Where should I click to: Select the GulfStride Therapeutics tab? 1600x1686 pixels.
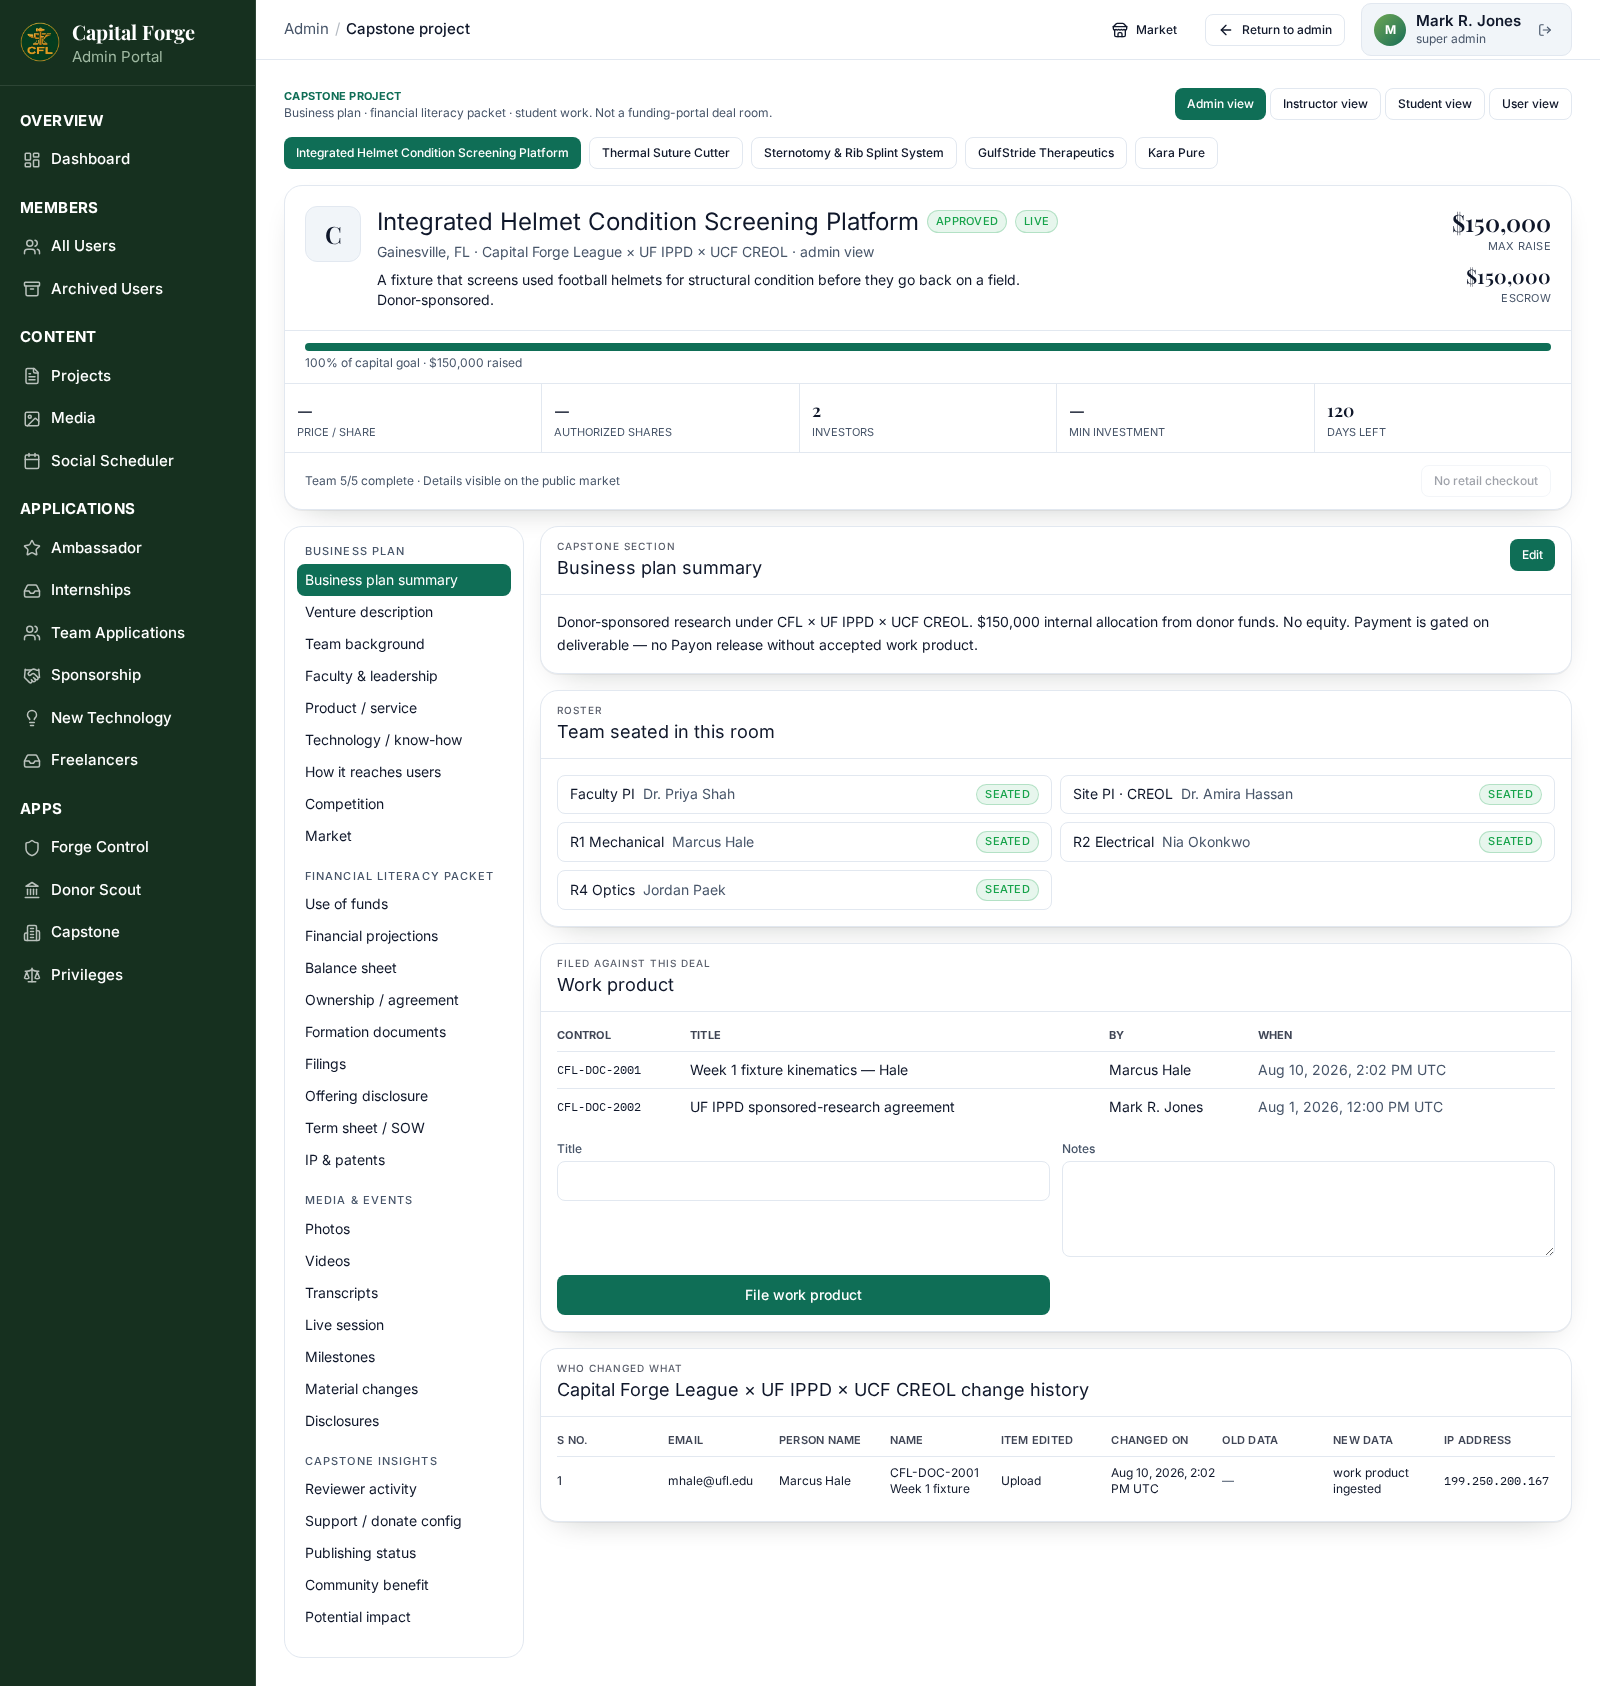pyautogui.click(x=1046, y=153)
